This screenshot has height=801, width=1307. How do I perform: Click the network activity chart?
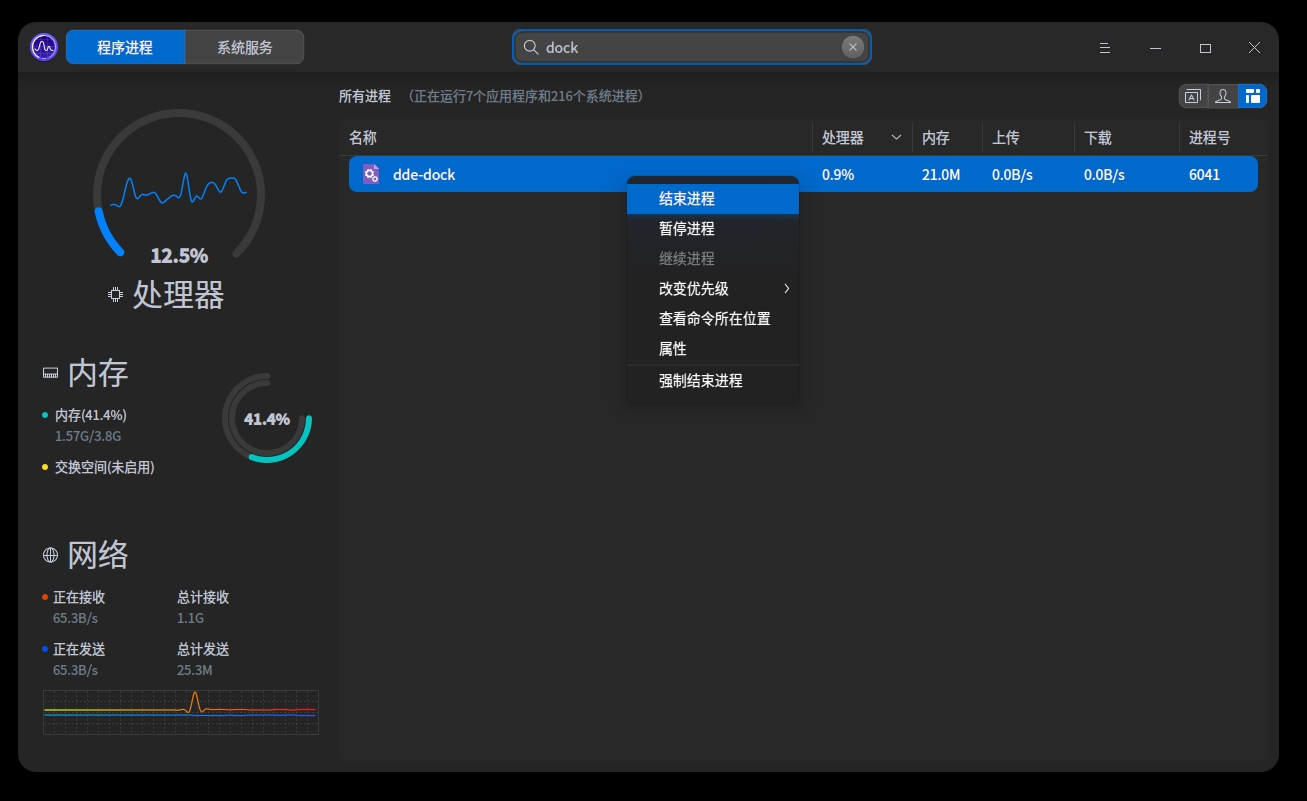pos(181,712)
